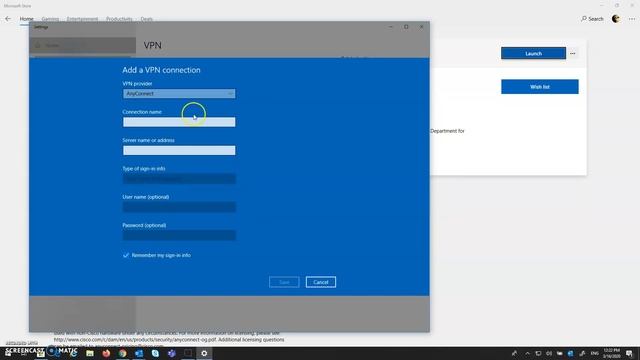Viewport: 640px width, 360px height.
Task: Click the taskbar clock and date
Action: [x=611, y=353]
